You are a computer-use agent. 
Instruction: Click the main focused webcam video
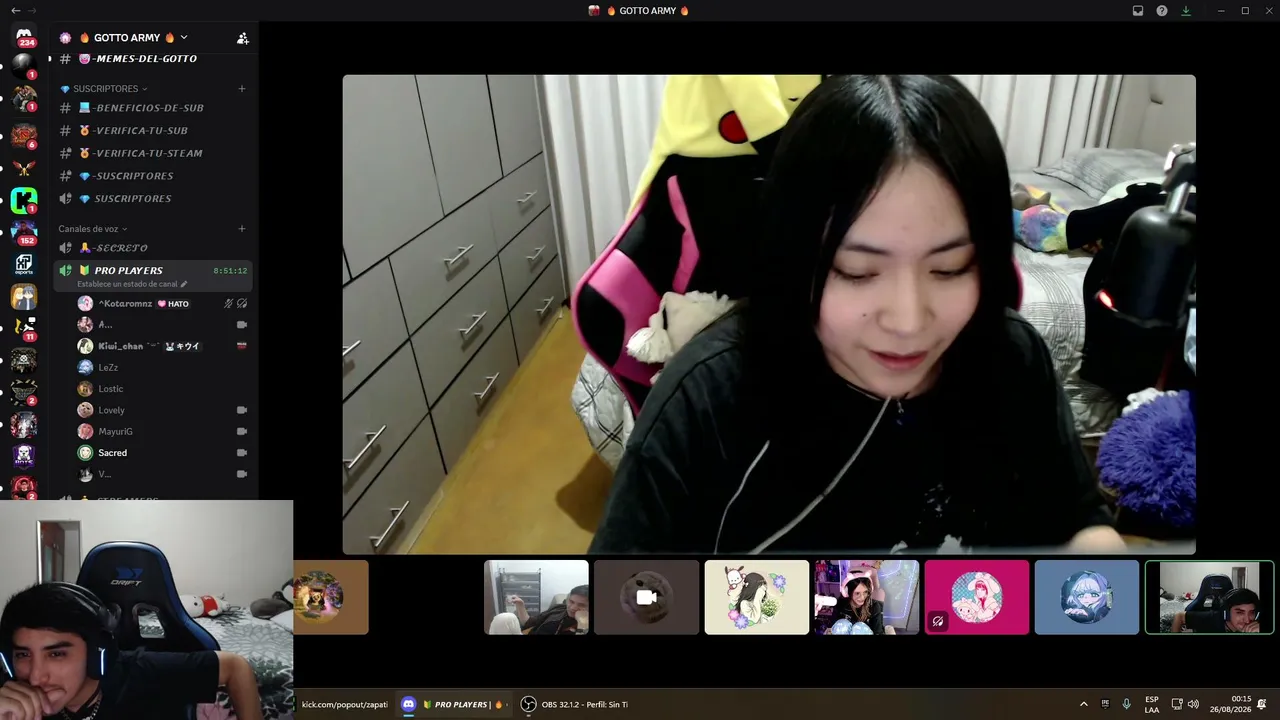[769, 314]
